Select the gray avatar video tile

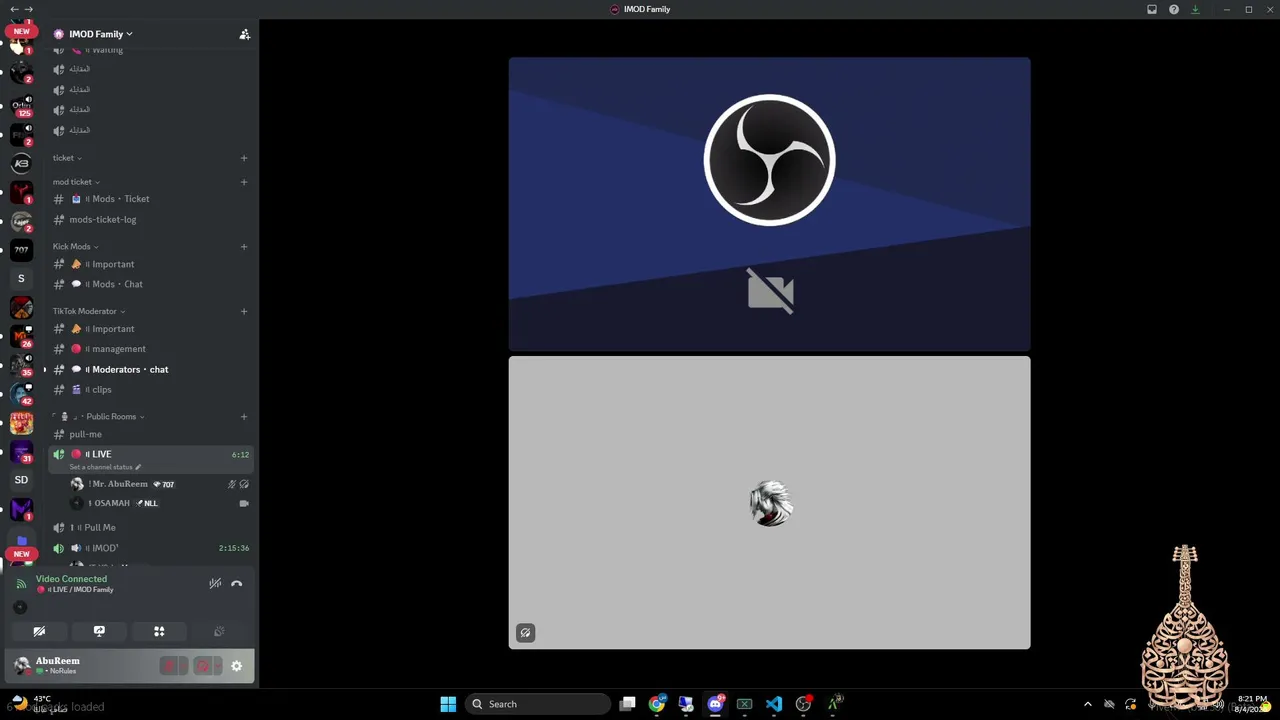[x=769, y=503]
